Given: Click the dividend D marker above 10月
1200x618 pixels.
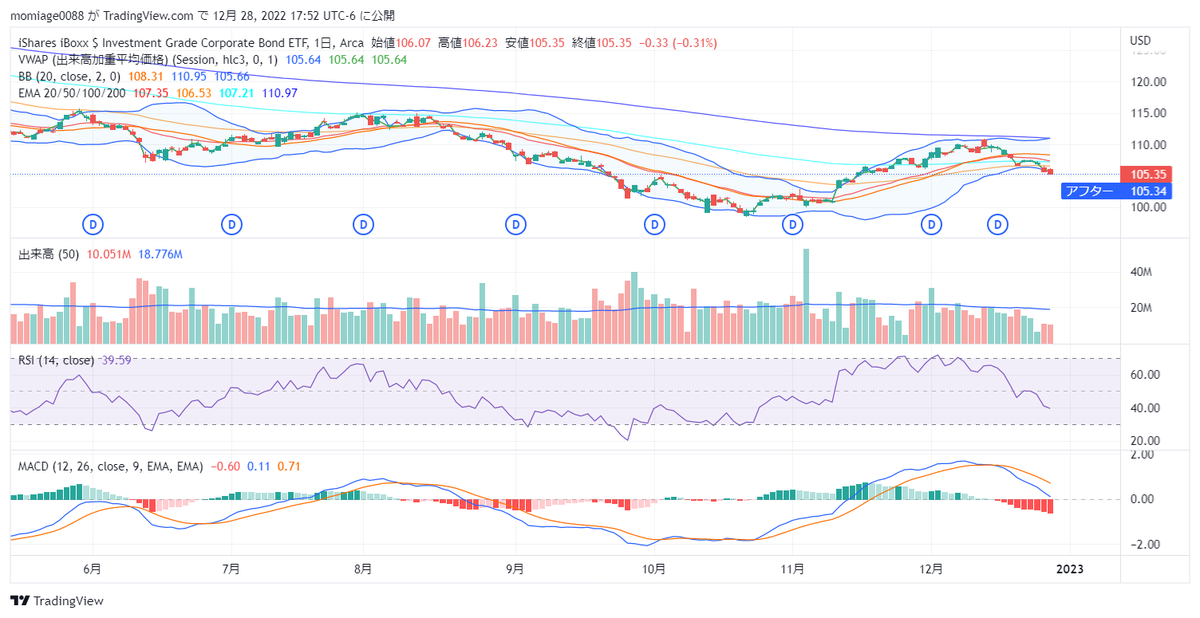Looking at the screenshot, I should (653, 225).
